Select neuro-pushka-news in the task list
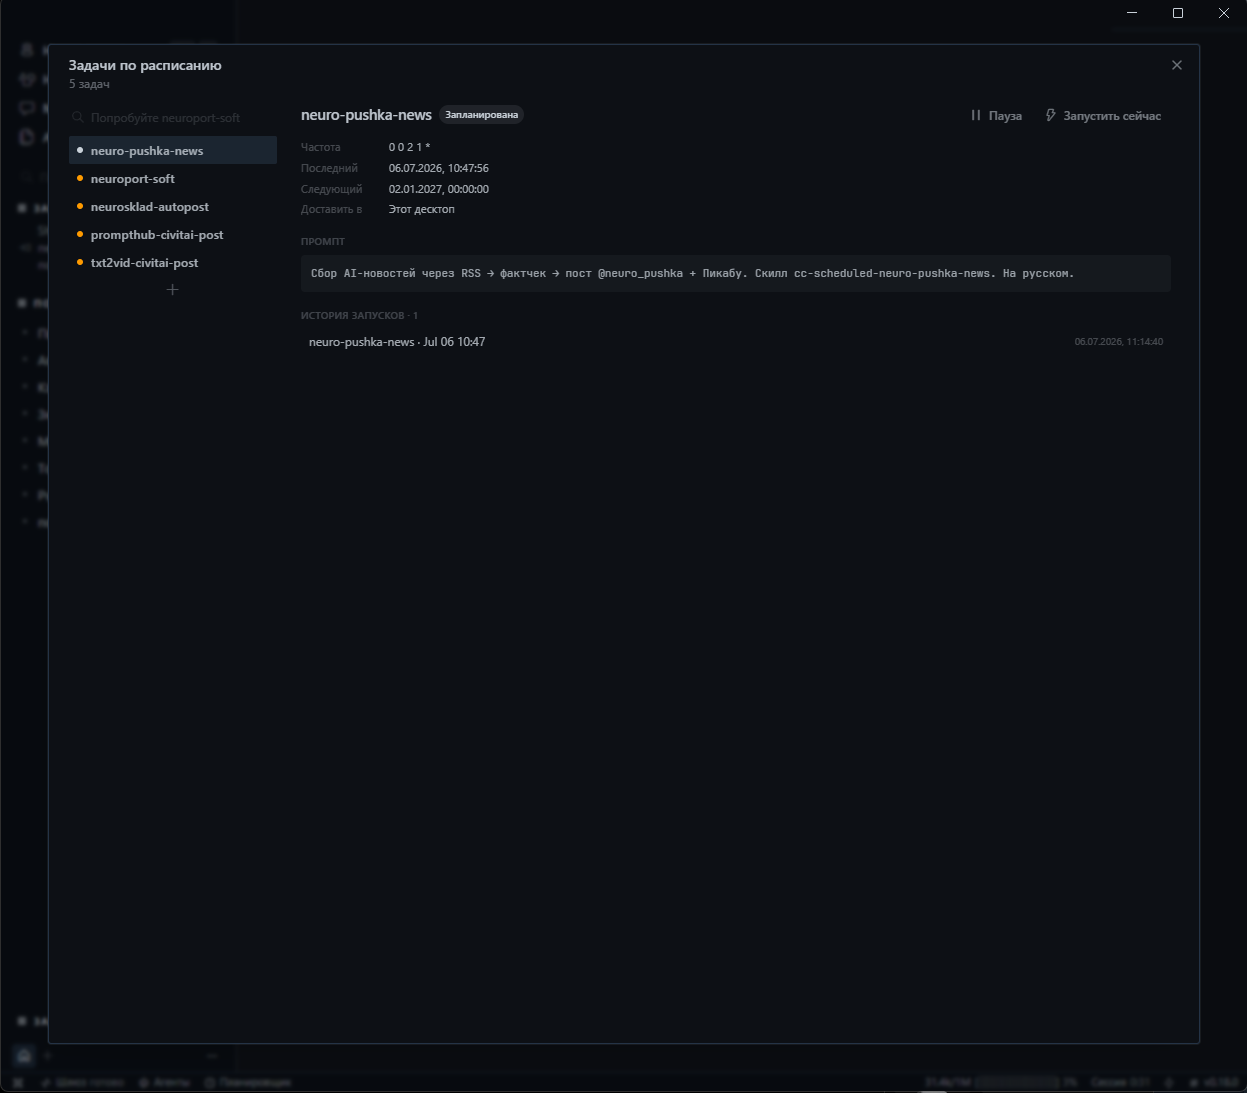The width and height of the screenshot is (1247, 1093). 173,150
